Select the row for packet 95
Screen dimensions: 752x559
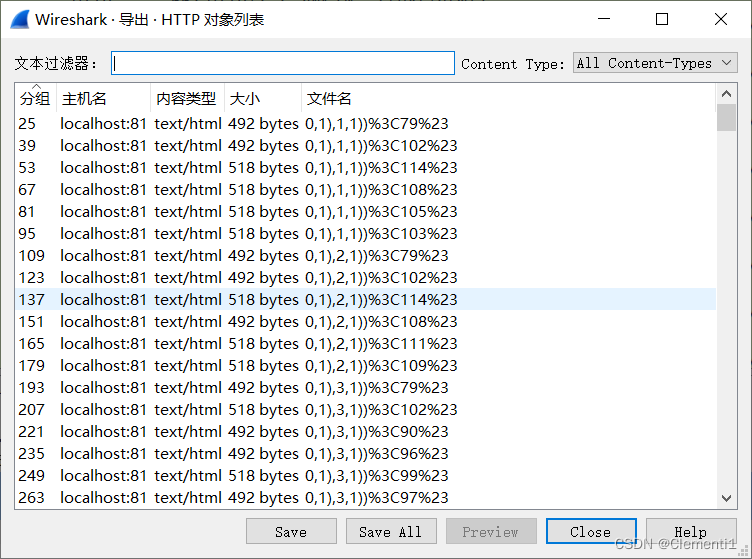tap(365, 234)
